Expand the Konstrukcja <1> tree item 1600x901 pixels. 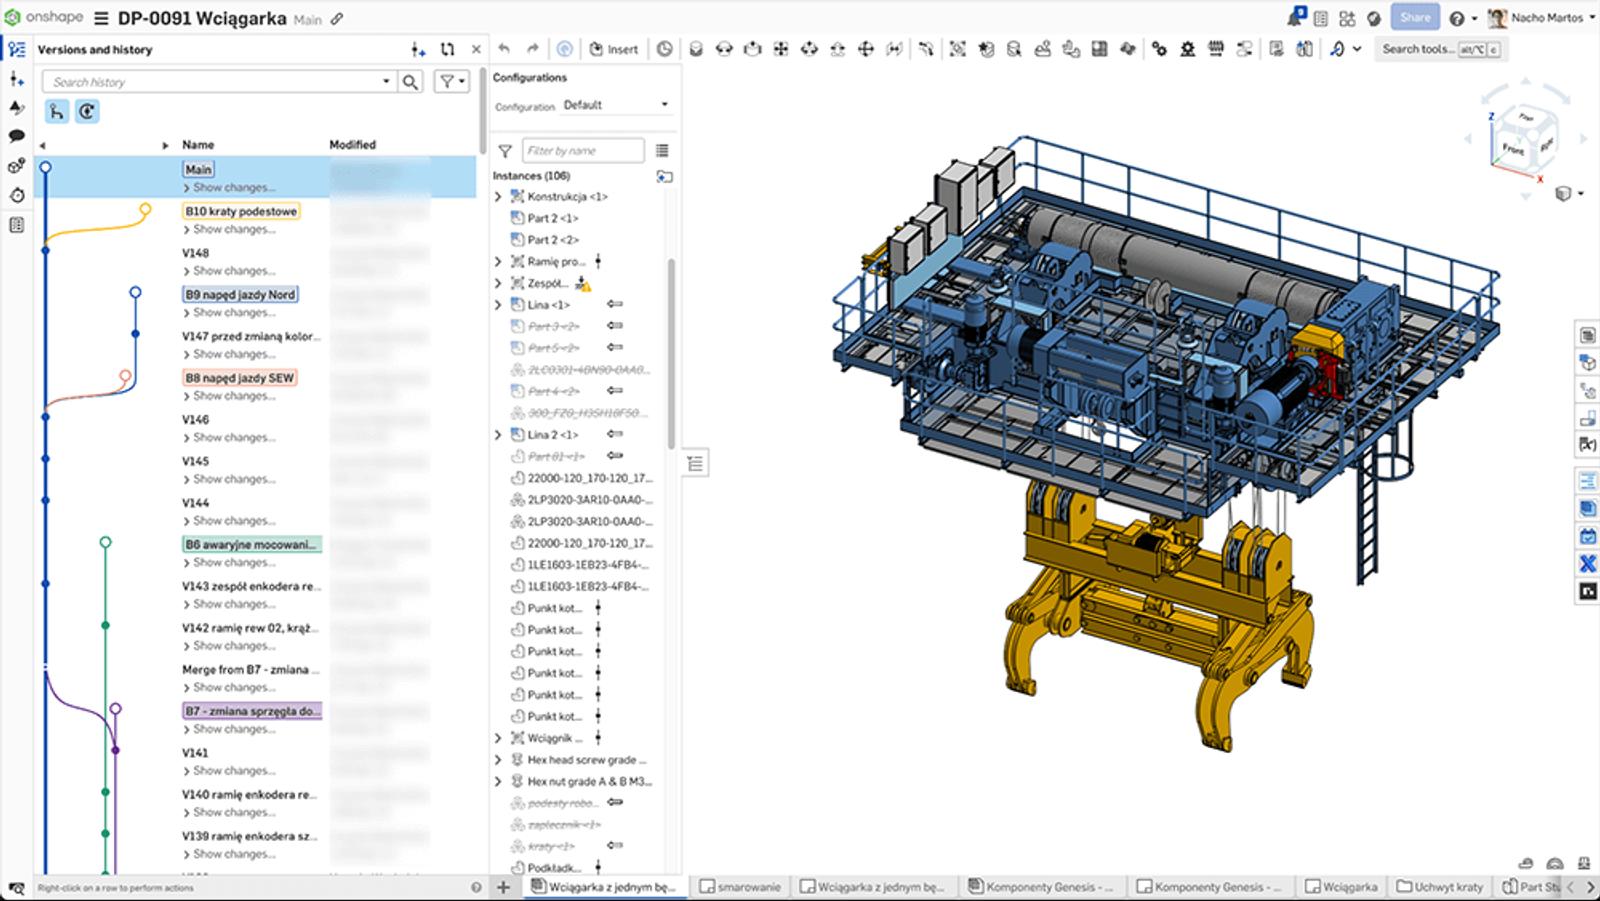(498, 197)
